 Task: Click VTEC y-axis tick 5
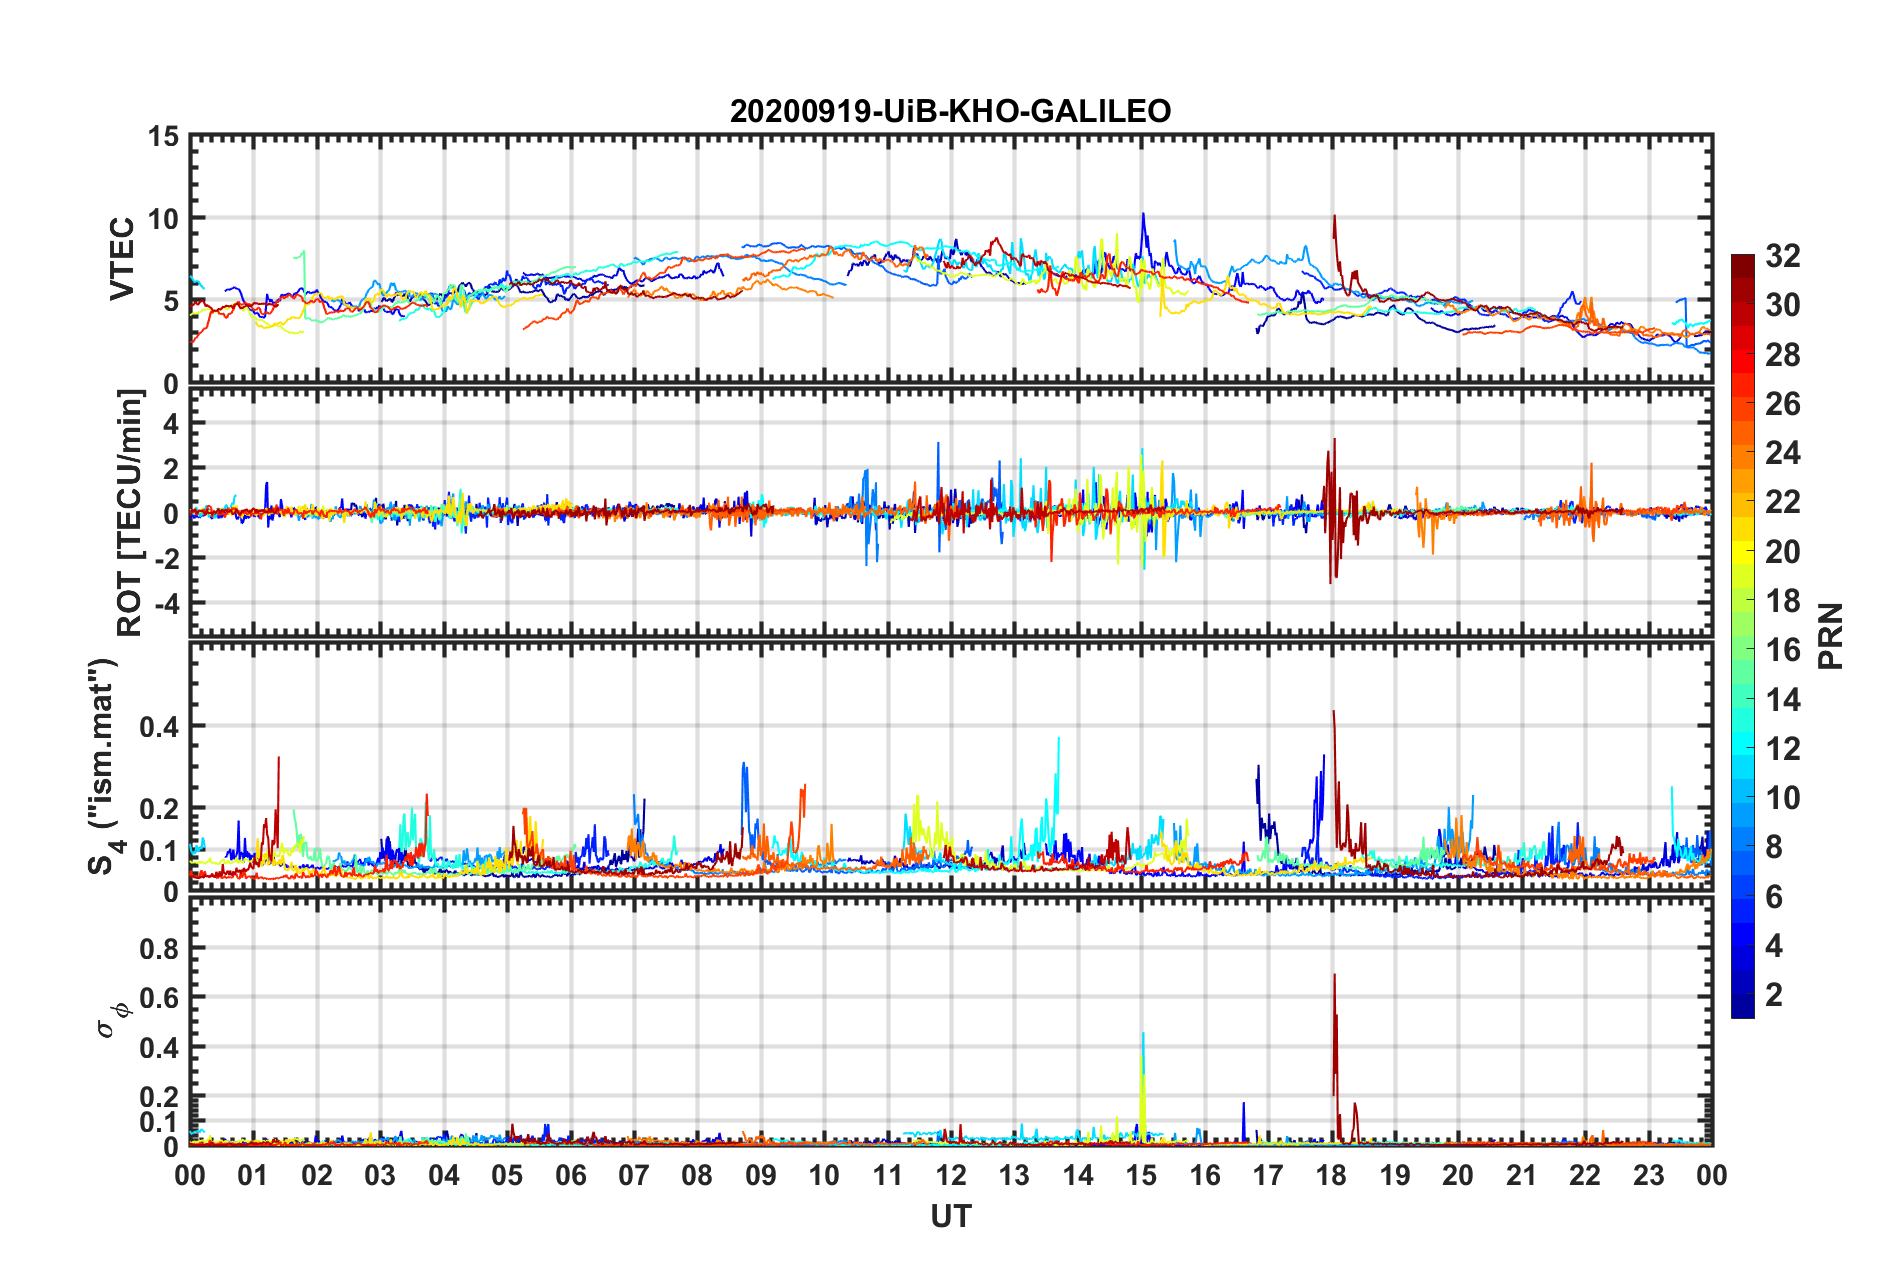(x=171, y=302)
